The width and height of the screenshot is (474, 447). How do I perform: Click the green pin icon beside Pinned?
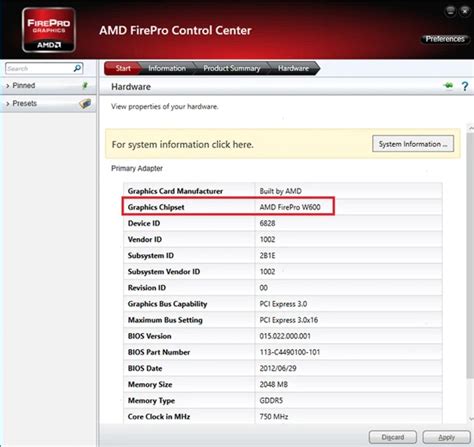coord(85,86)
